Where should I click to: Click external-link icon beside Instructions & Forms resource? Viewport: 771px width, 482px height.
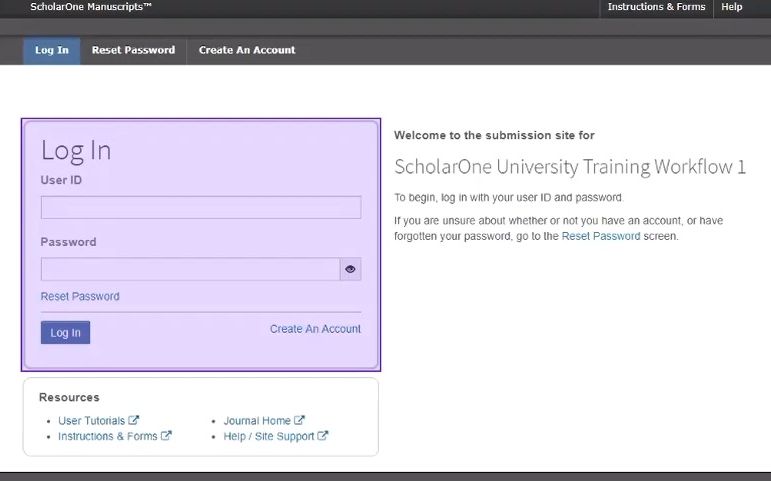(166, 436)
